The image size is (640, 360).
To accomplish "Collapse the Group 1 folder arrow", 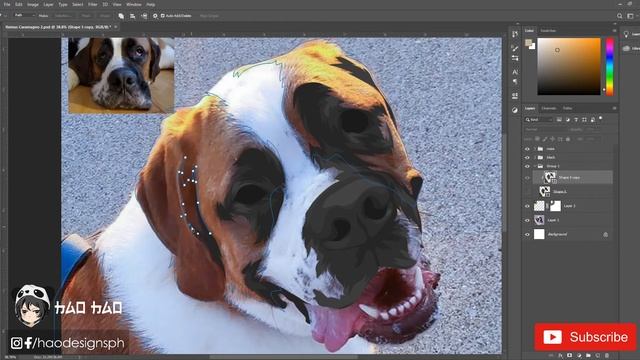I will [535, 166].
